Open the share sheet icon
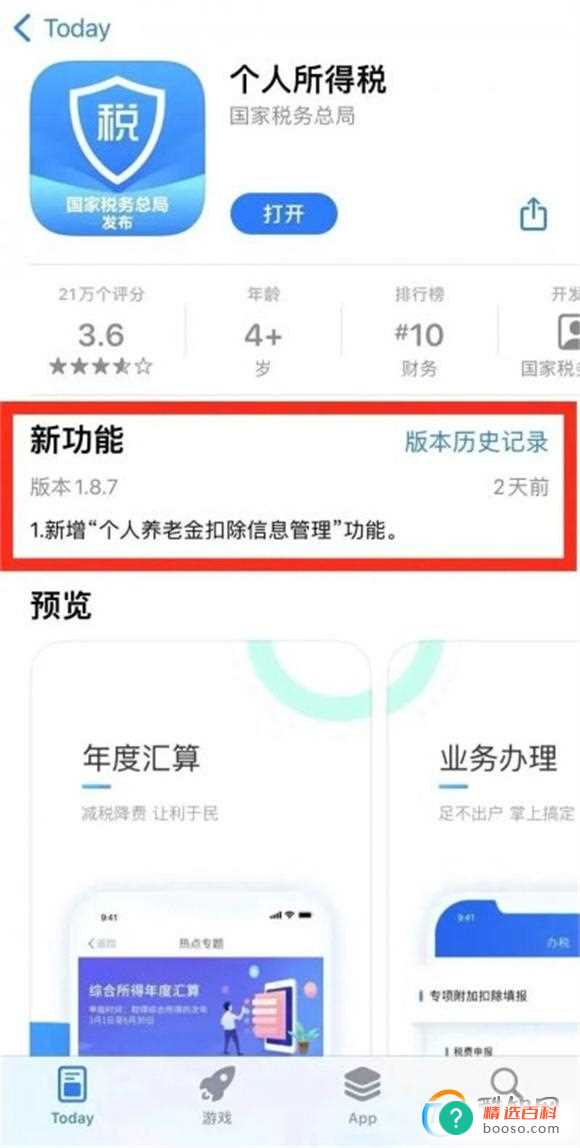Screen dimensions: 580x1148 (534, 215)
